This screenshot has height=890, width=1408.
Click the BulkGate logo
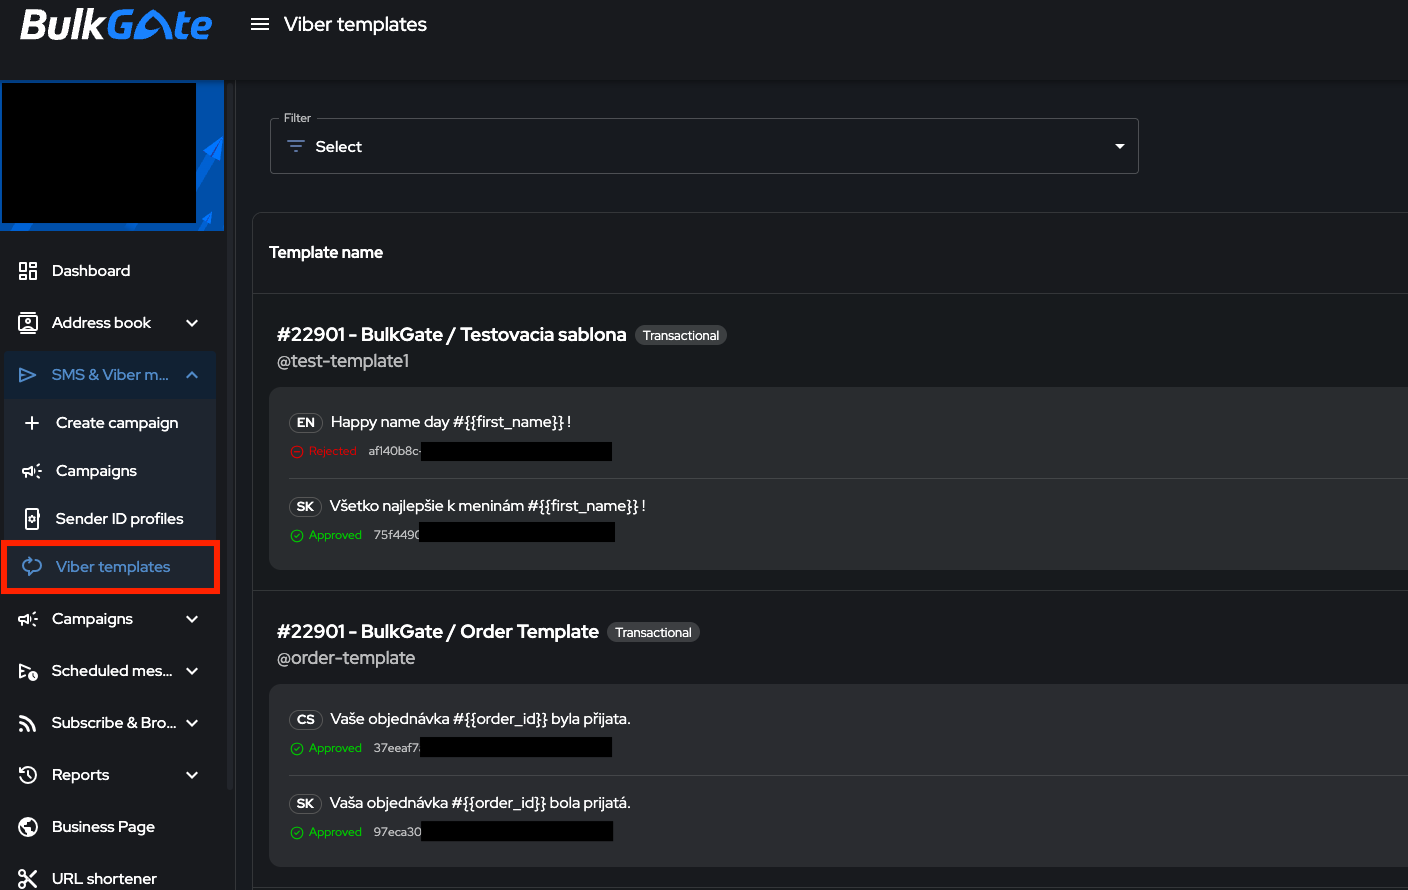point(116,25)
